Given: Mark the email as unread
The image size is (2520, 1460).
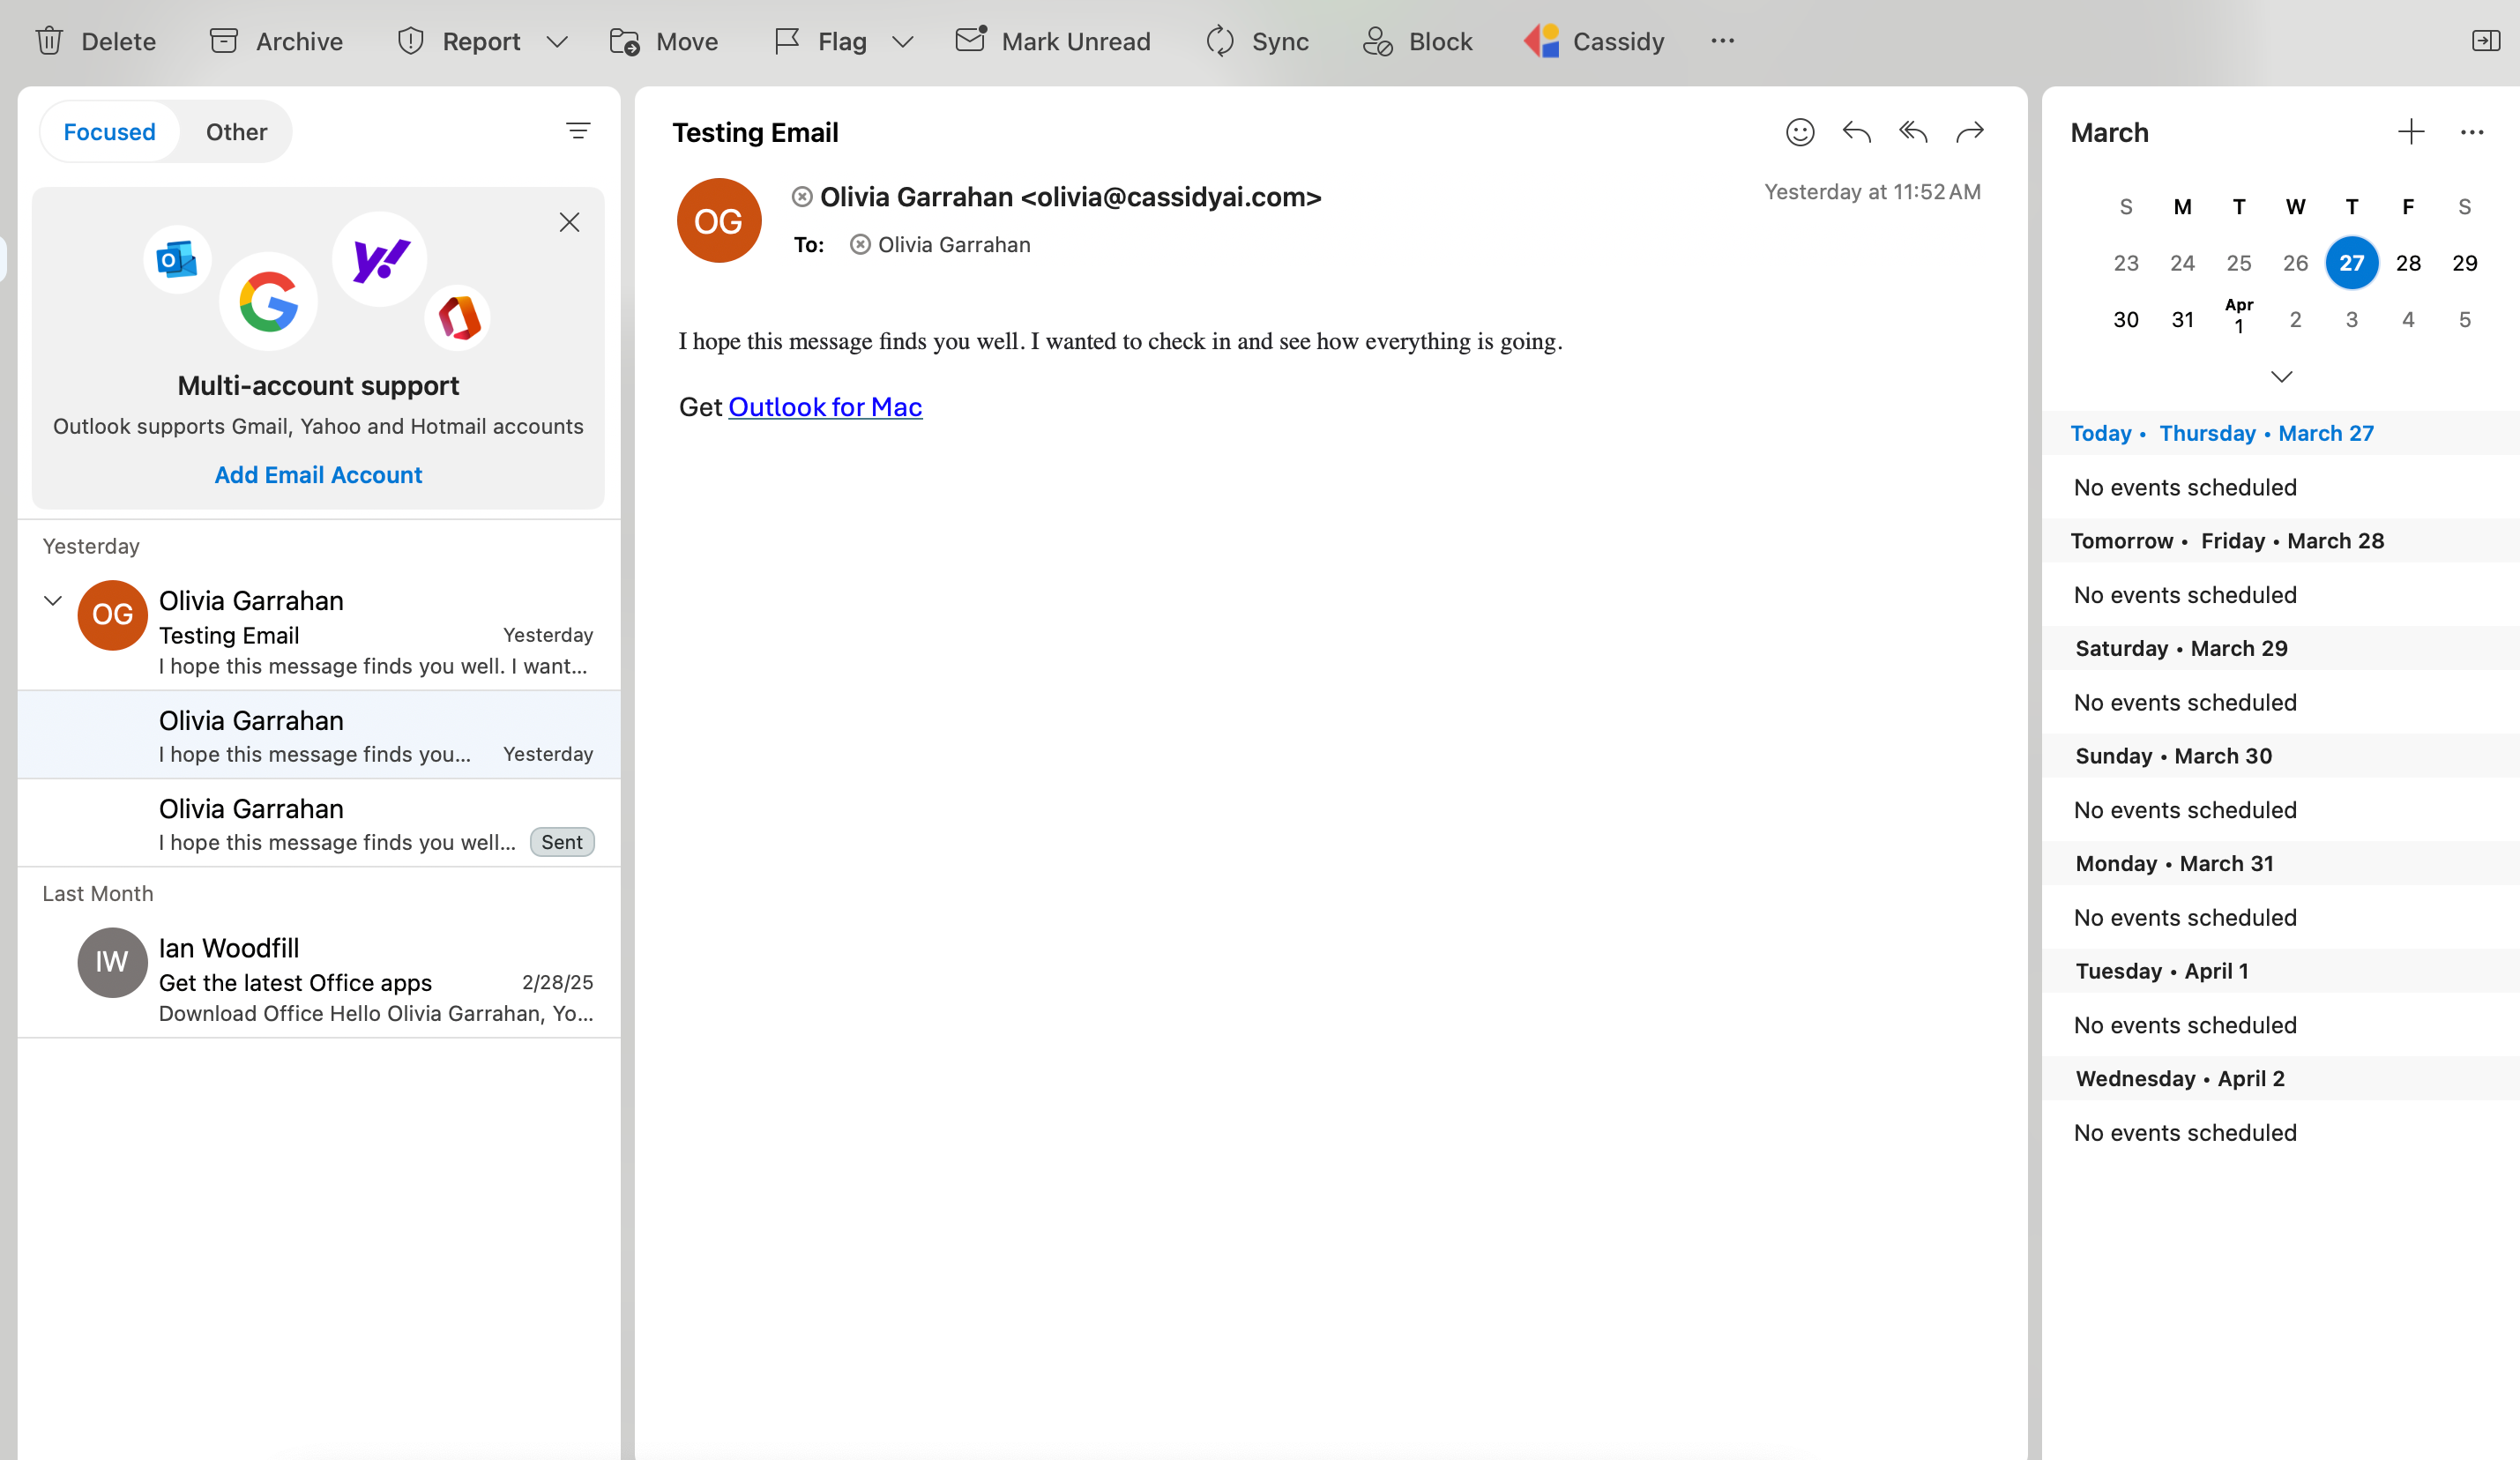Looking at the screenshot, I should point(1053,41).
